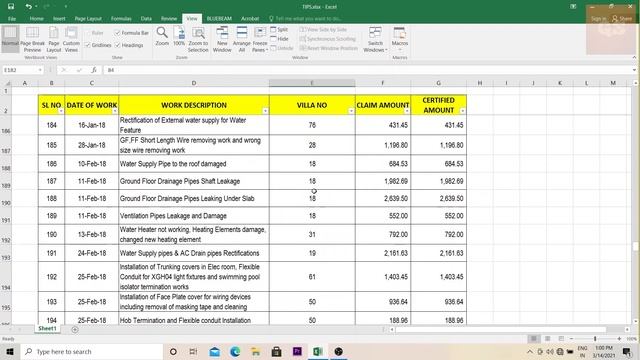The height and width of the screenshot is (360, 640).
Task: Open Microsoft Edge from taskbar
Action: point(235,351)
